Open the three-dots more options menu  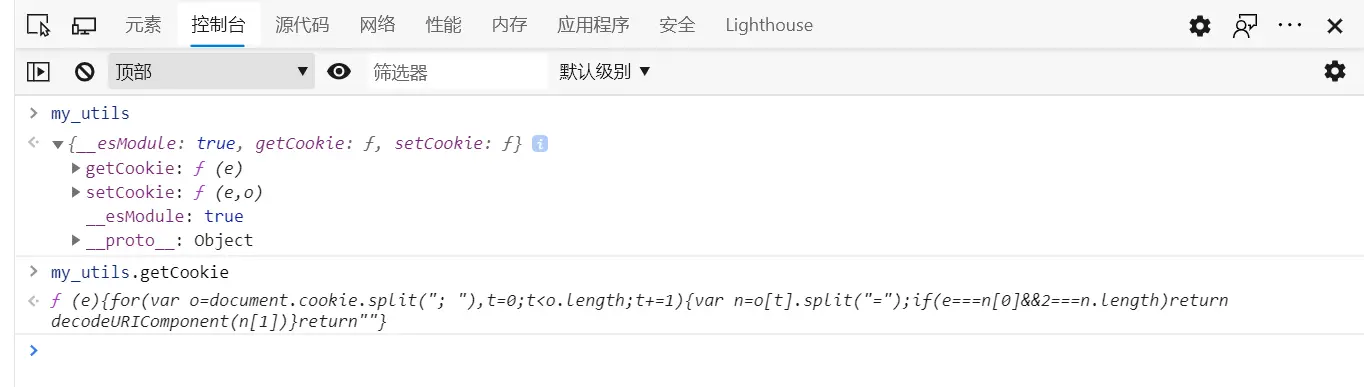point(1290,25)
